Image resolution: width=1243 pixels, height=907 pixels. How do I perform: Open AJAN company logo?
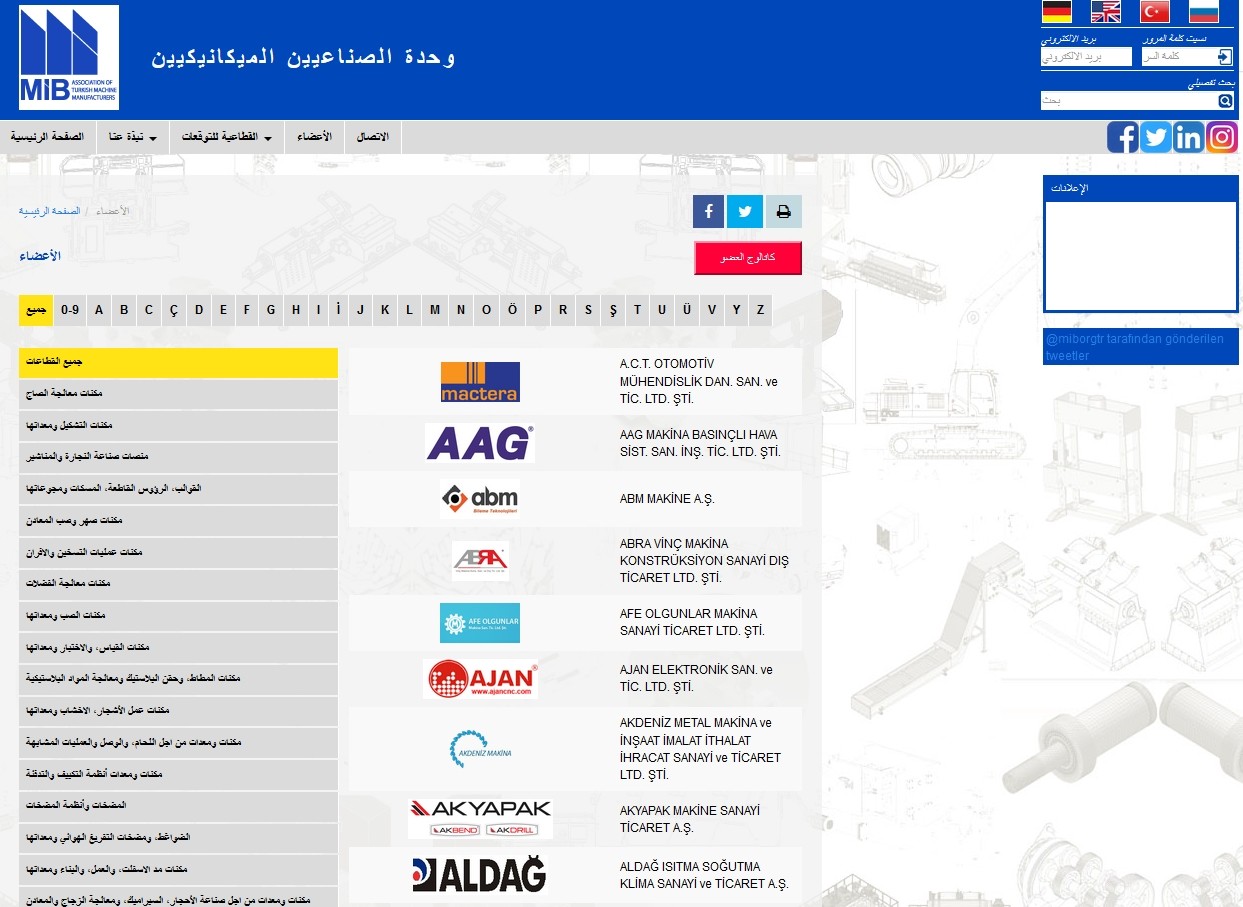[480, 679]
